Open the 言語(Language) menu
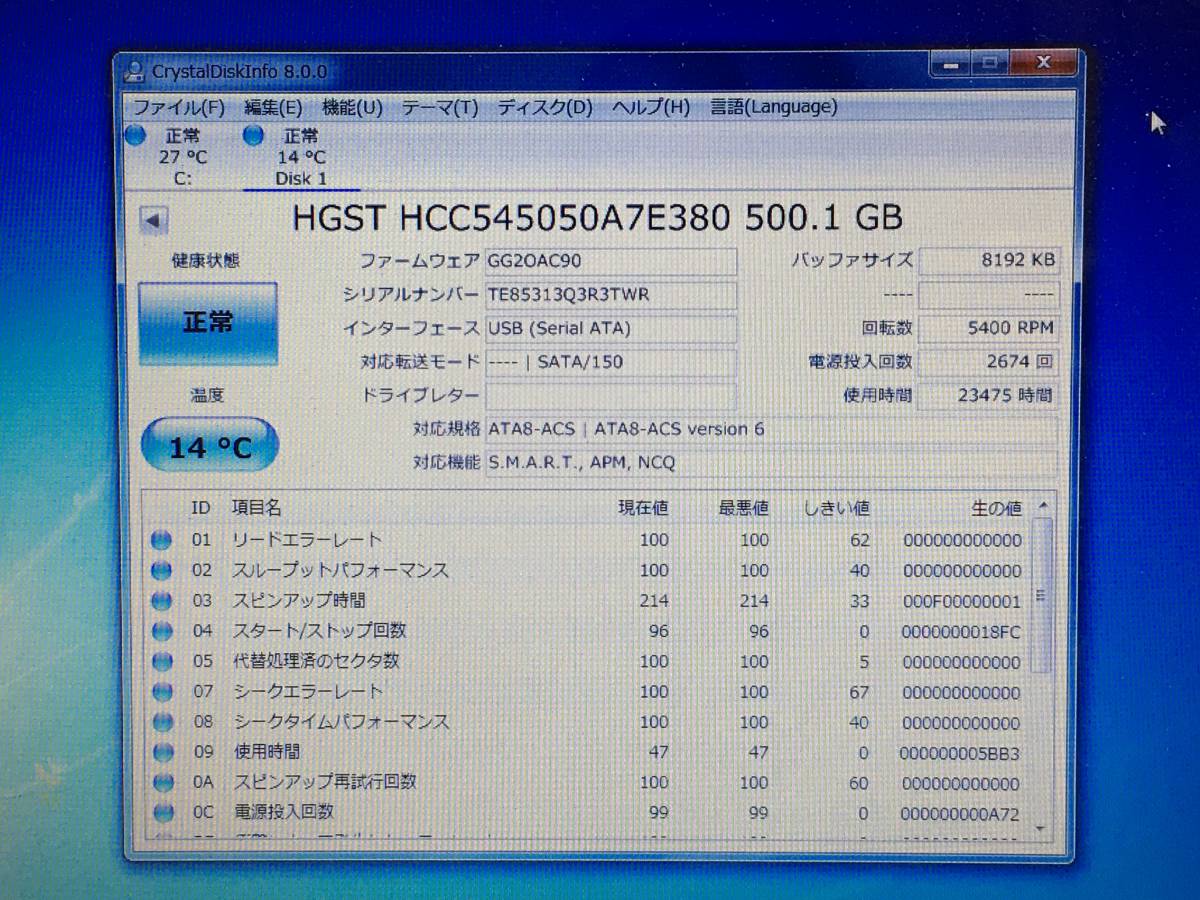This screenshot has height=900, width=1200. tap(774, 107)
